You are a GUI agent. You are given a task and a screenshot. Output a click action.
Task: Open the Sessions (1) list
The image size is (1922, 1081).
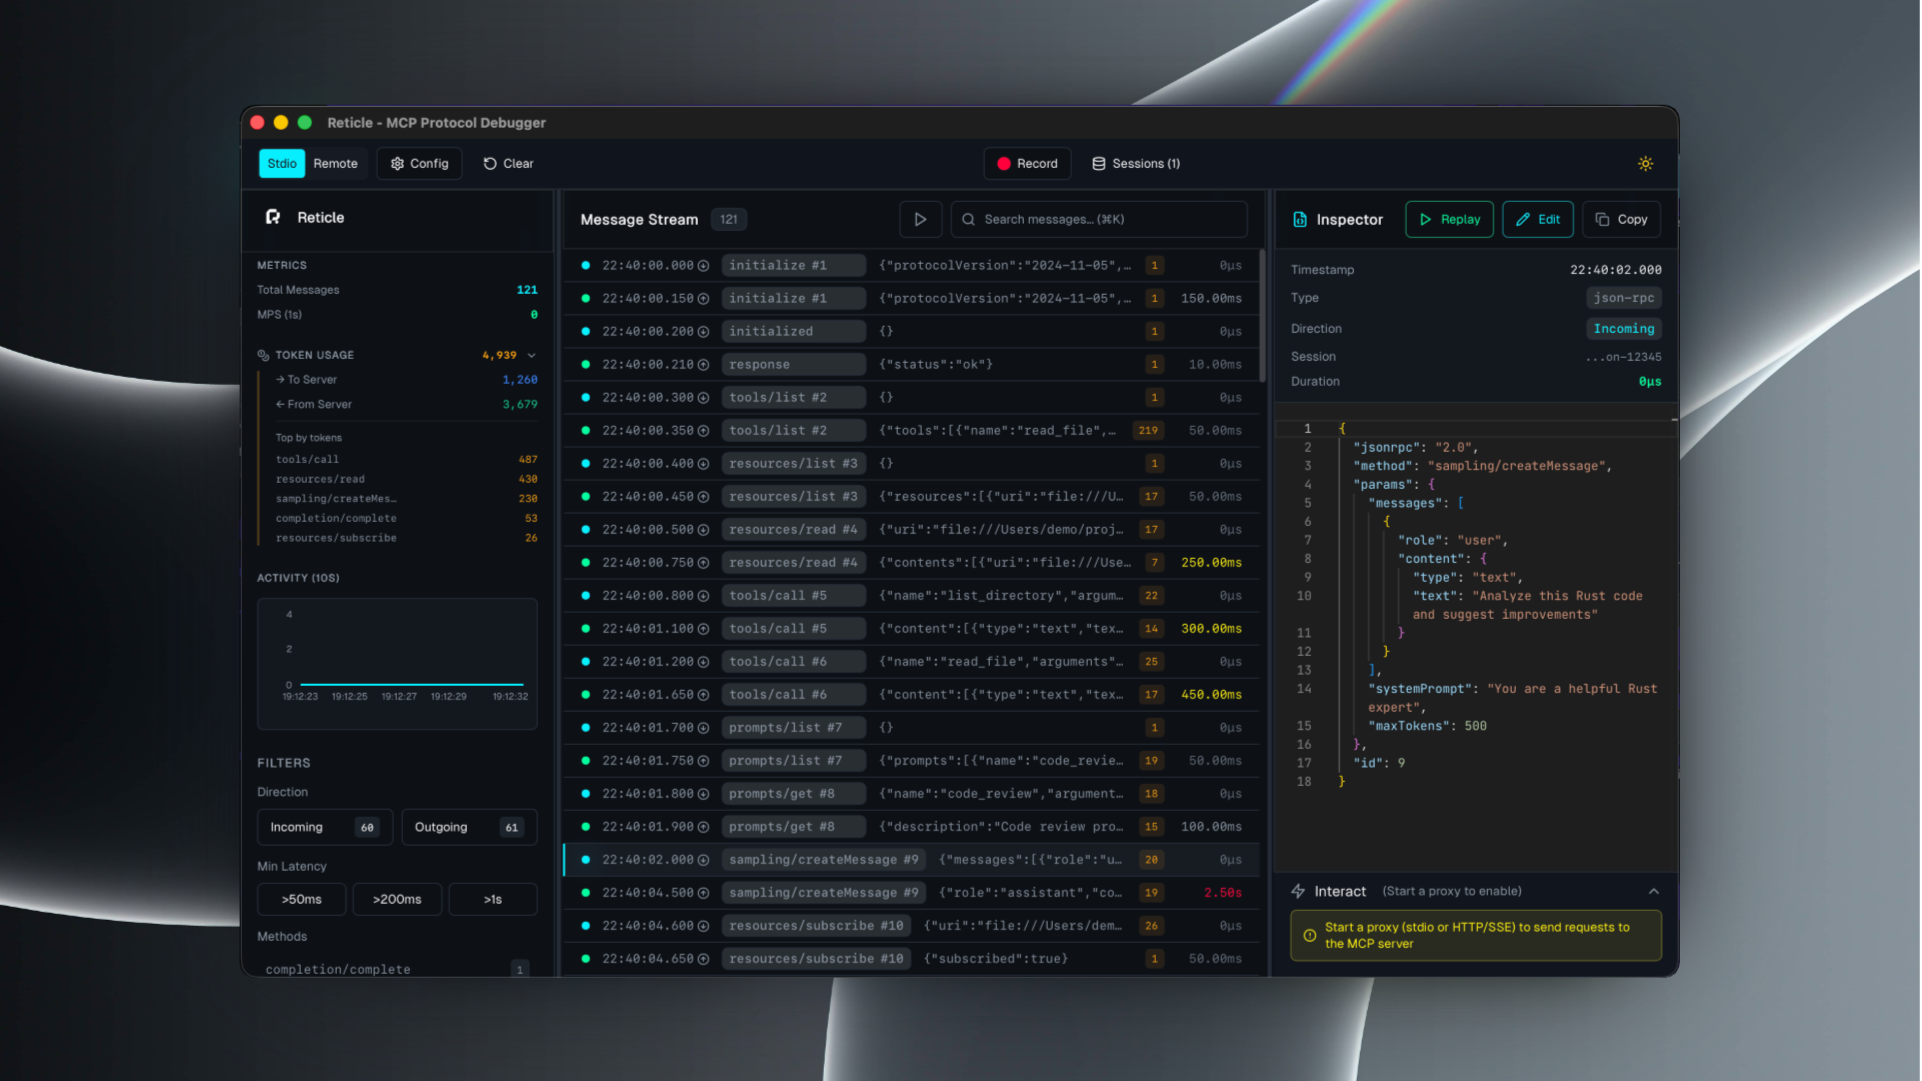pos(1136,163)
